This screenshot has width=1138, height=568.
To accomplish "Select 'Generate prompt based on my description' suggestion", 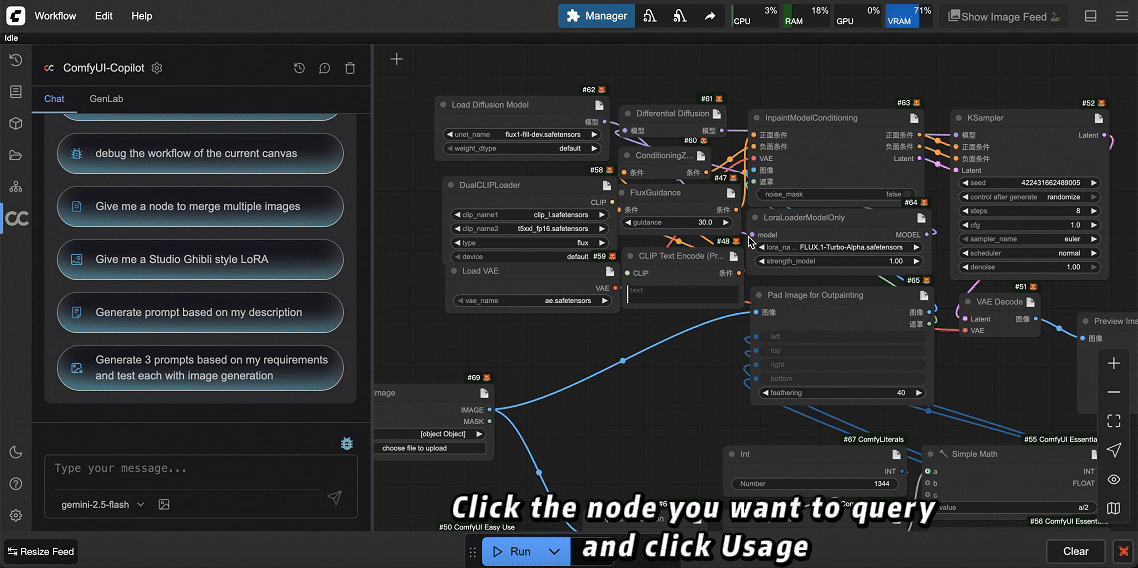I will tap(200, 312).
